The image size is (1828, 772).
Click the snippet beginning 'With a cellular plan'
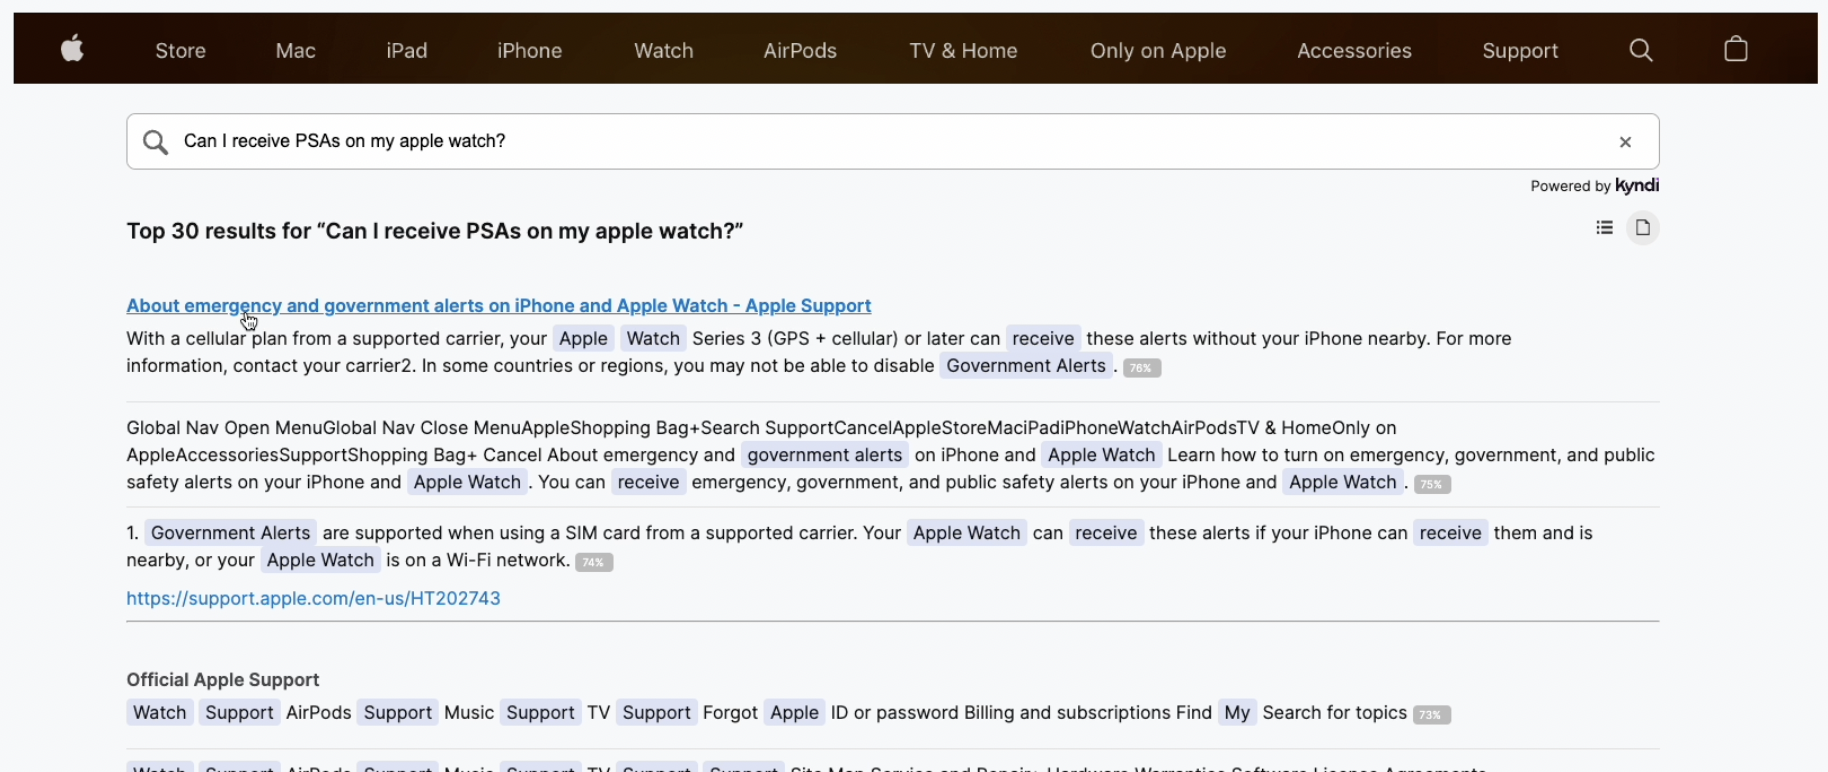[x=819, y=352]
